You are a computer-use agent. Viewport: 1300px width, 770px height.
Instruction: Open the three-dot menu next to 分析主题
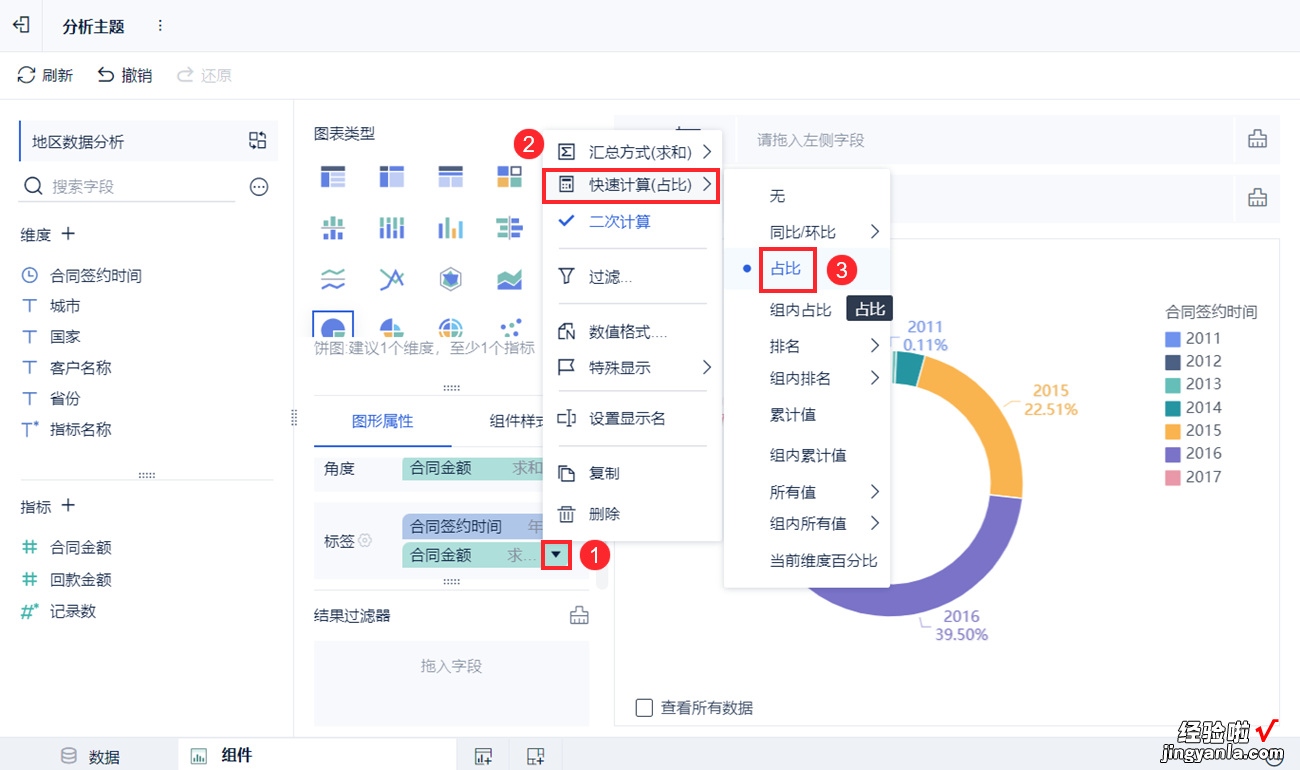click(160, 26)
